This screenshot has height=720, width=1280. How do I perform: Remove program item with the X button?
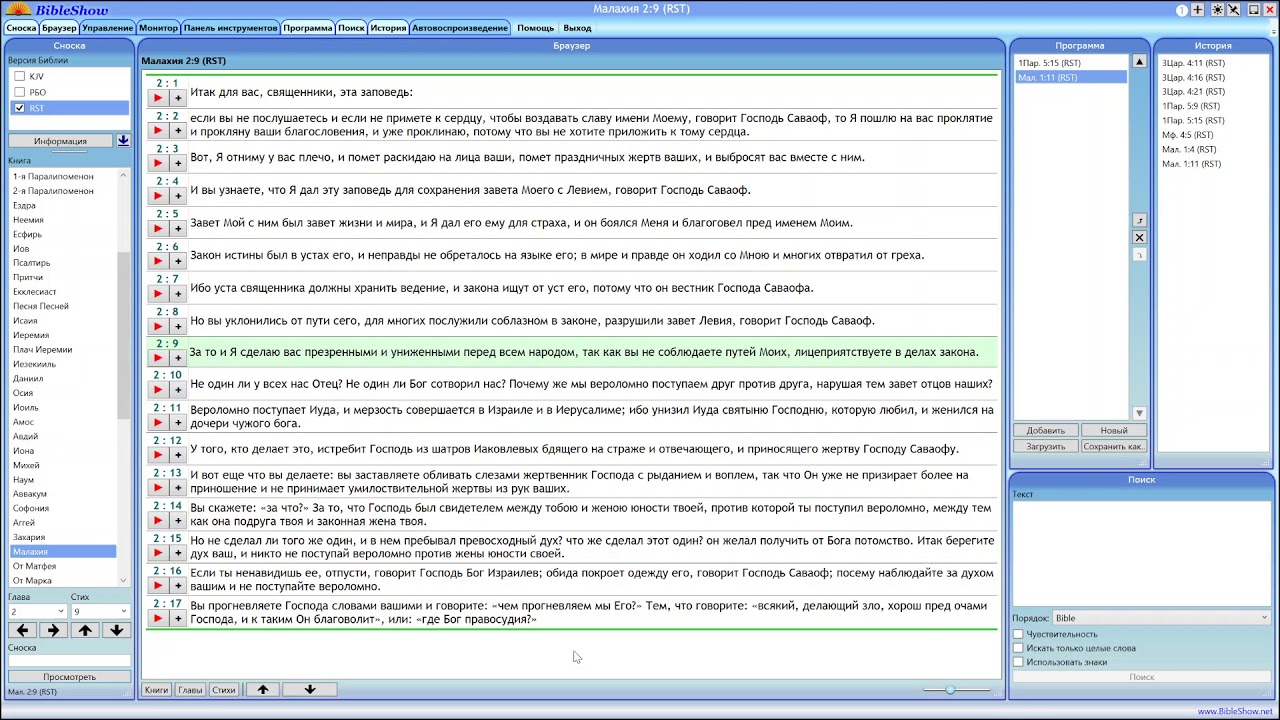pyautogui.click(x=1139, y=237)
